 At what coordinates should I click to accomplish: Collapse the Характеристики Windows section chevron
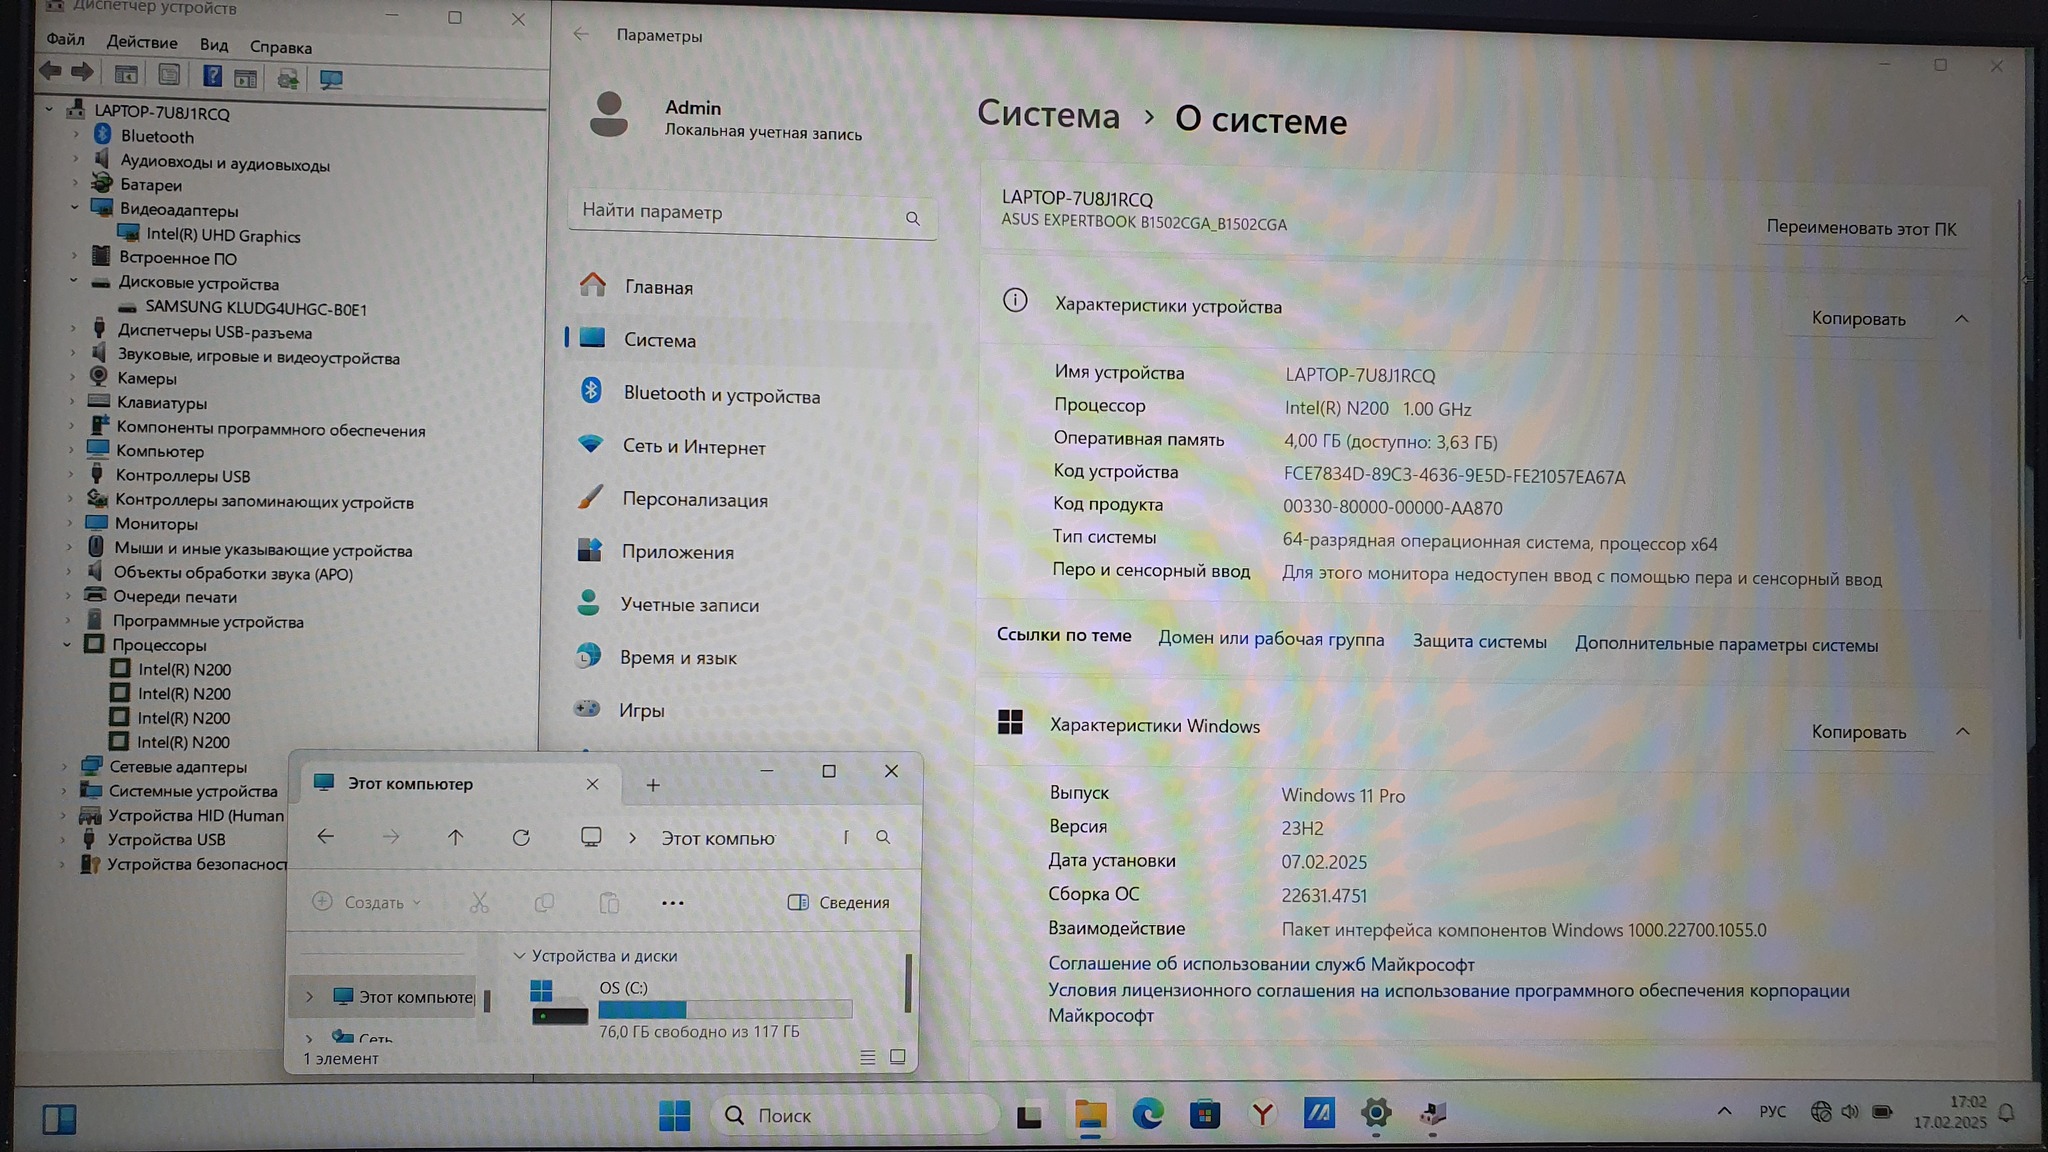pyautogui.click(x=1962, y=732)
